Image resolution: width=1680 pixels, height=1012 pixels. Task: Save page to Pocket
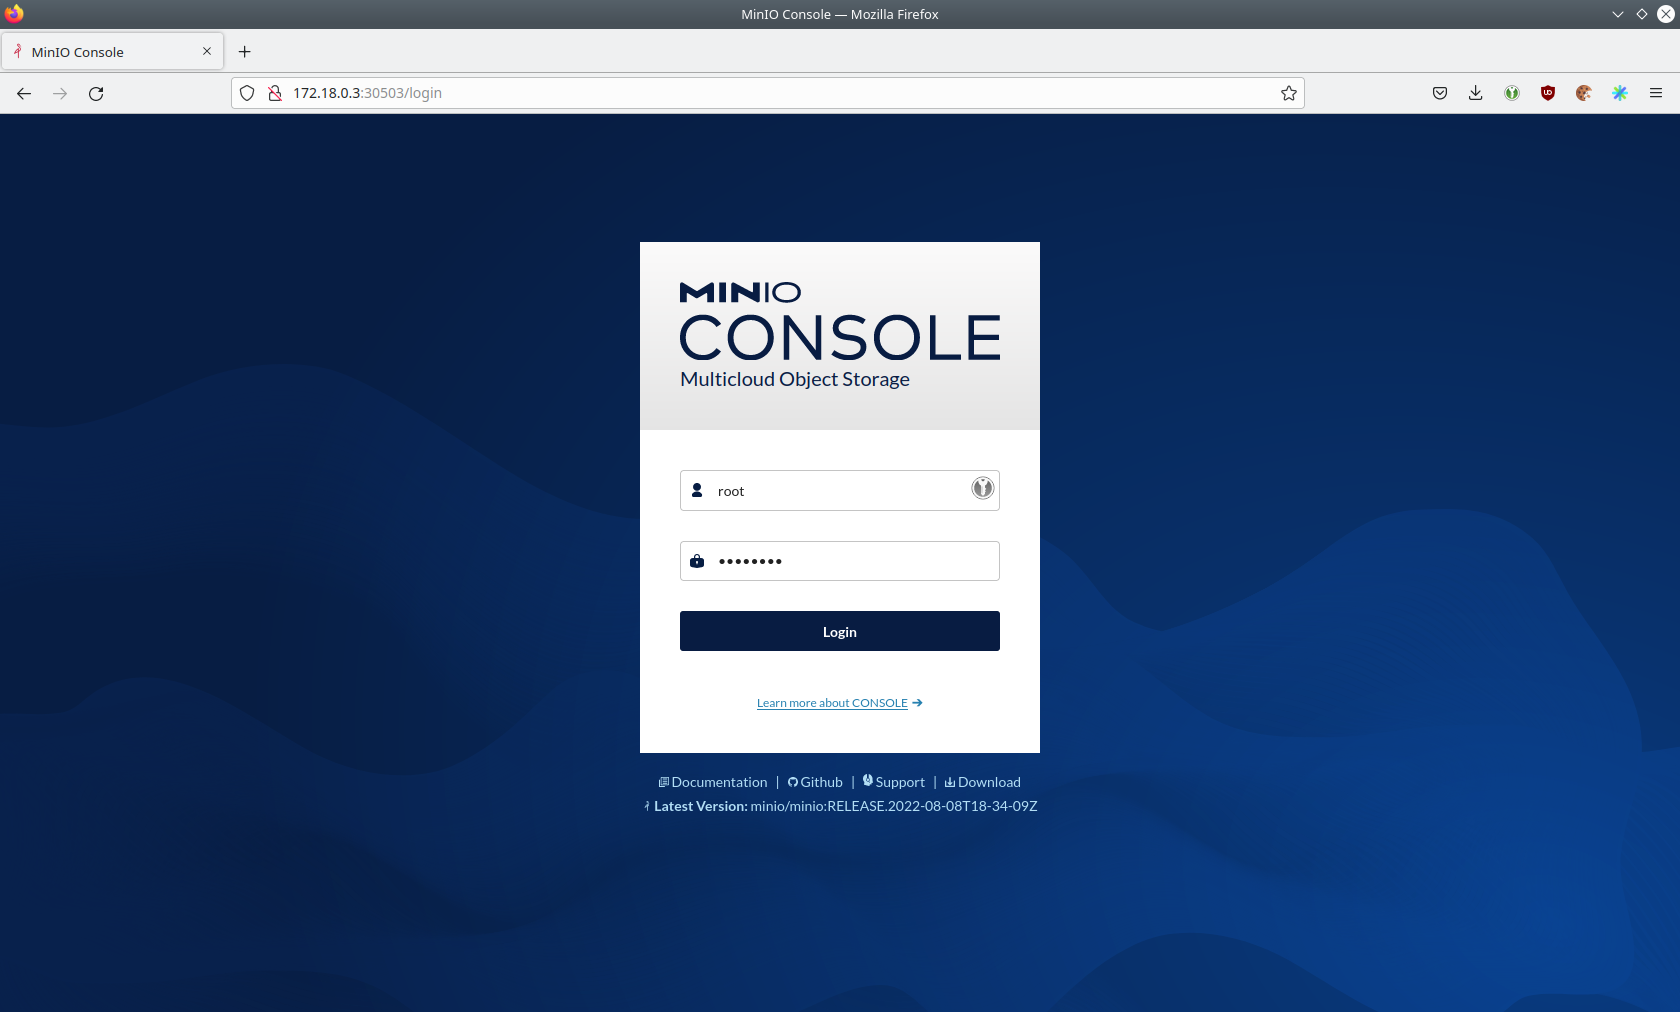[x=1439, y=93]
